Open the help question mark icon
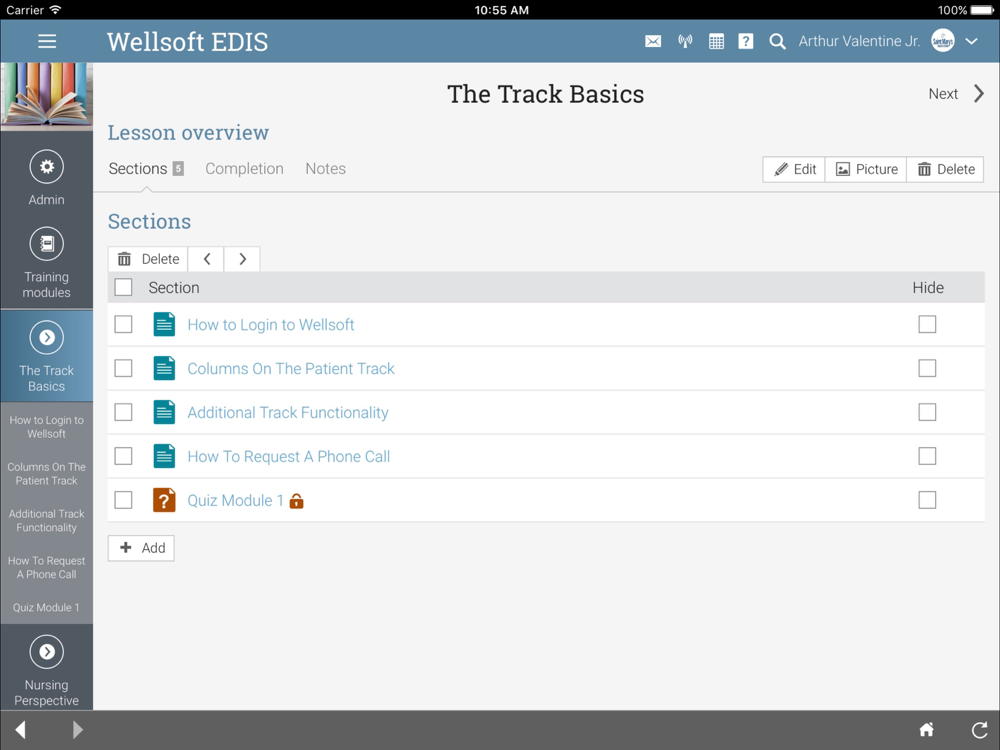Image resolution: width=1000 pixels, height=750 pixels. (x=746, y=41)
